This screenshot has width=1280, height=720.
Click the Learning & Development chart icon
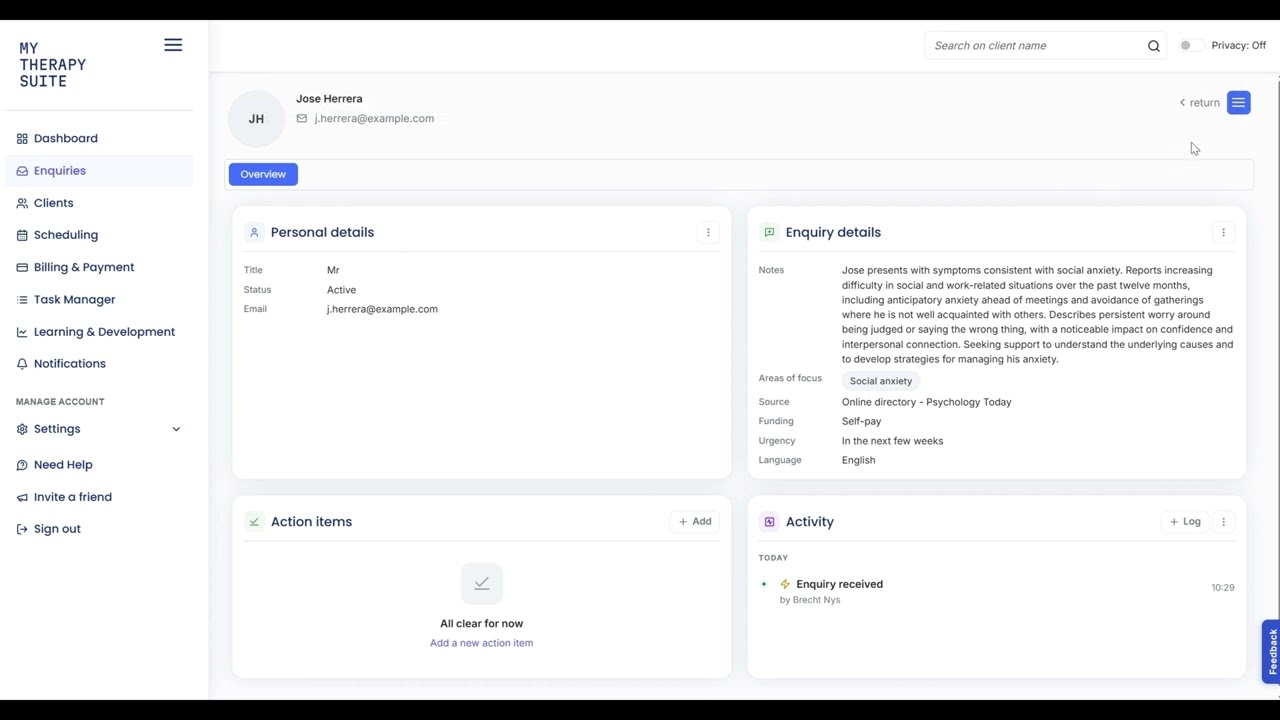[22, 332]
